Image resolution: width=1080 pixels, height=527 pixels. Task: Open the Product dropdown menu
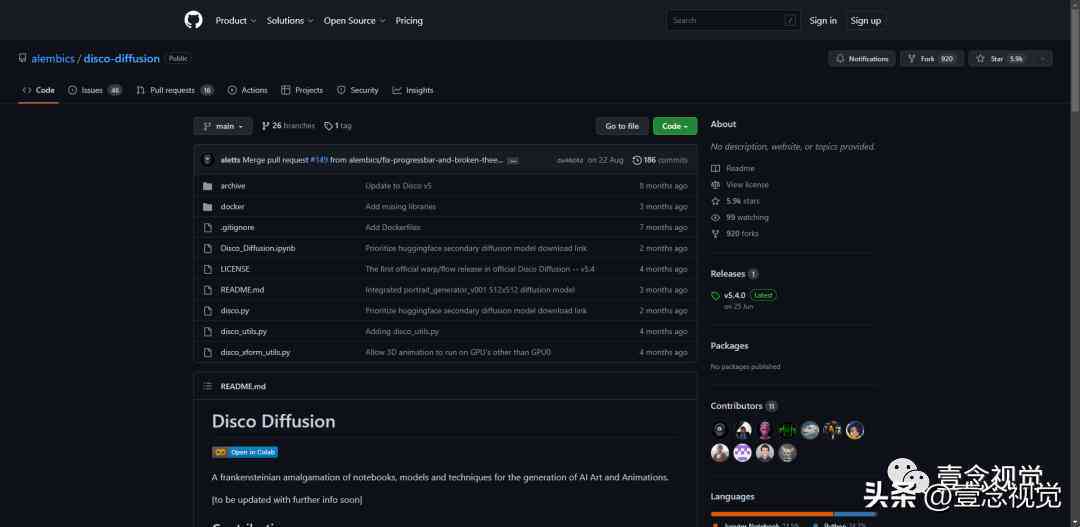236,21
